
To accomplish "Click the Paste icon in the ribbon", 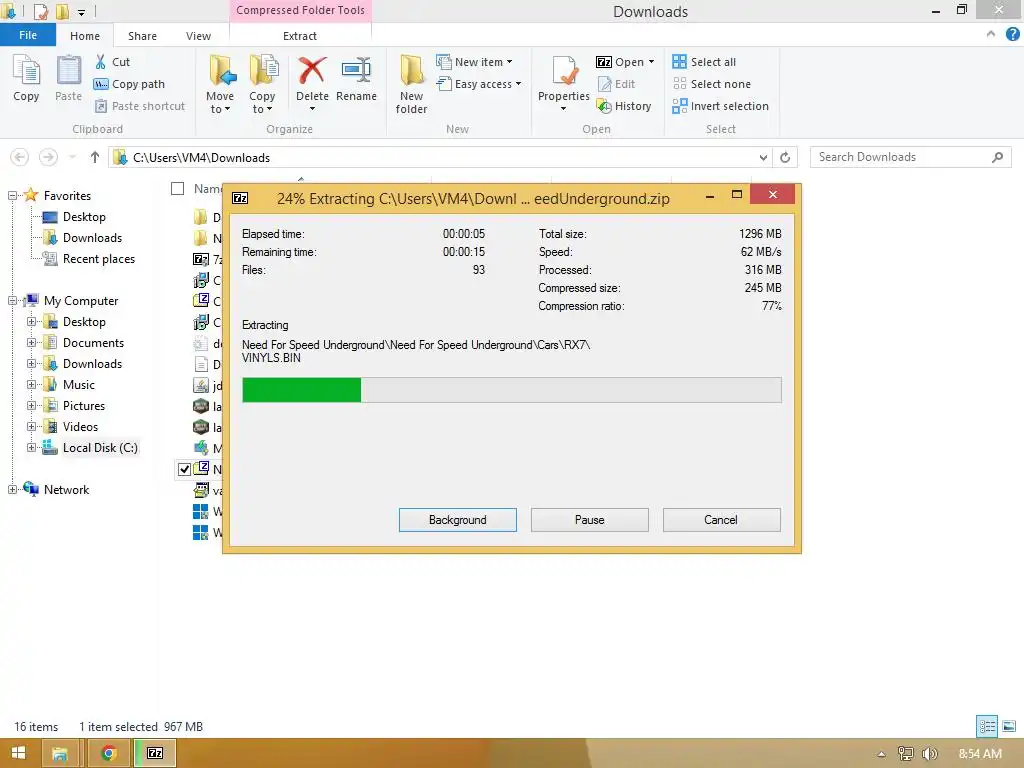I will (68, 78).
